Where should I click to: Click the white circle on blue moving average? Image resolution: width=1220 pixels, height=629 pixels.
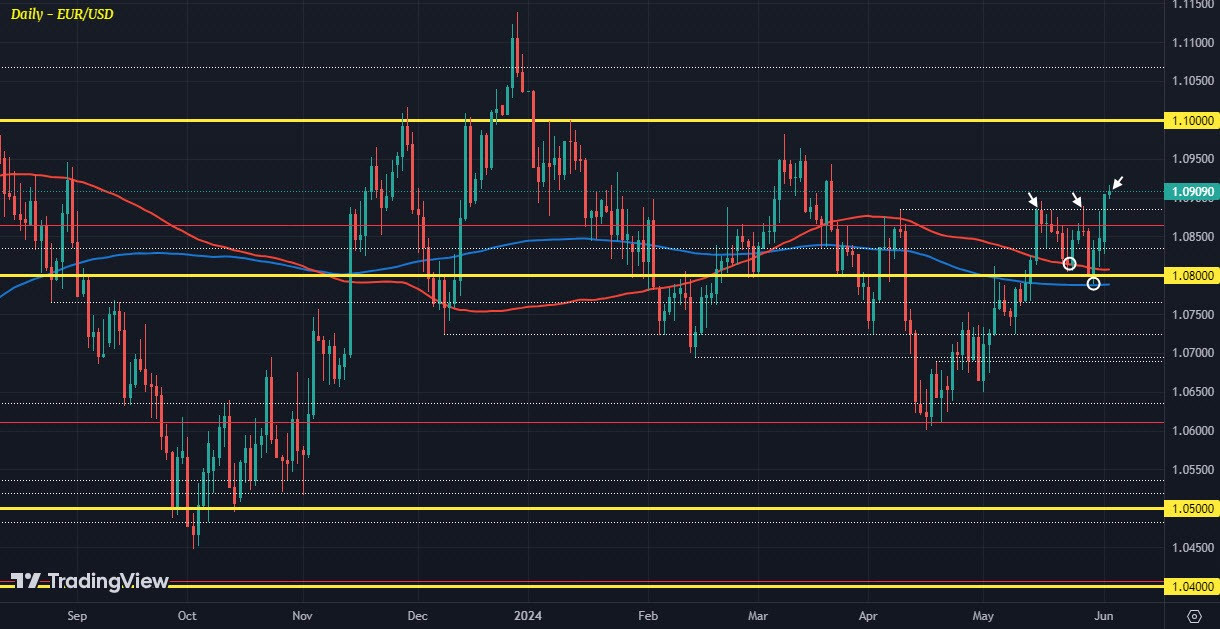(x=1094, y=284)
